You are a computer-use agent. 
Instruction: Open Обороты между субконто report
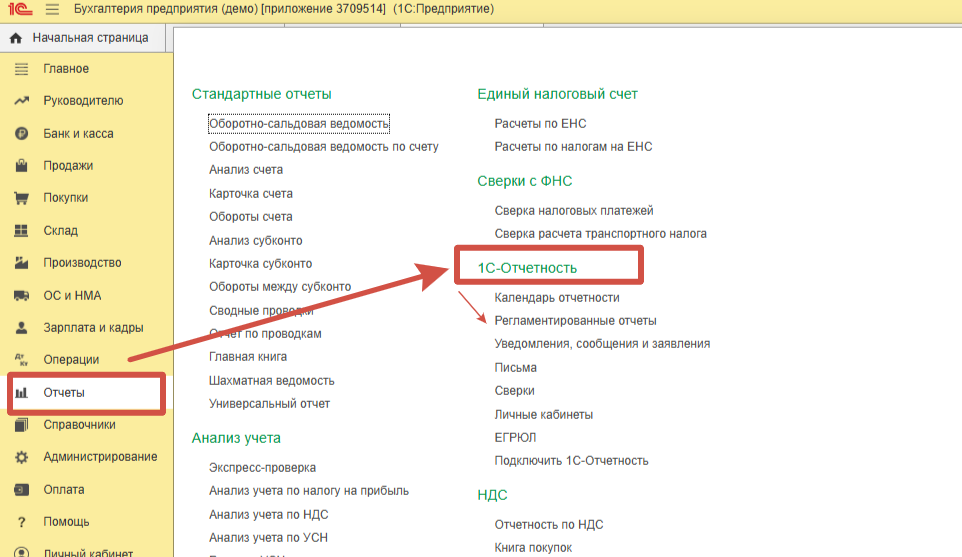(280, 287)
